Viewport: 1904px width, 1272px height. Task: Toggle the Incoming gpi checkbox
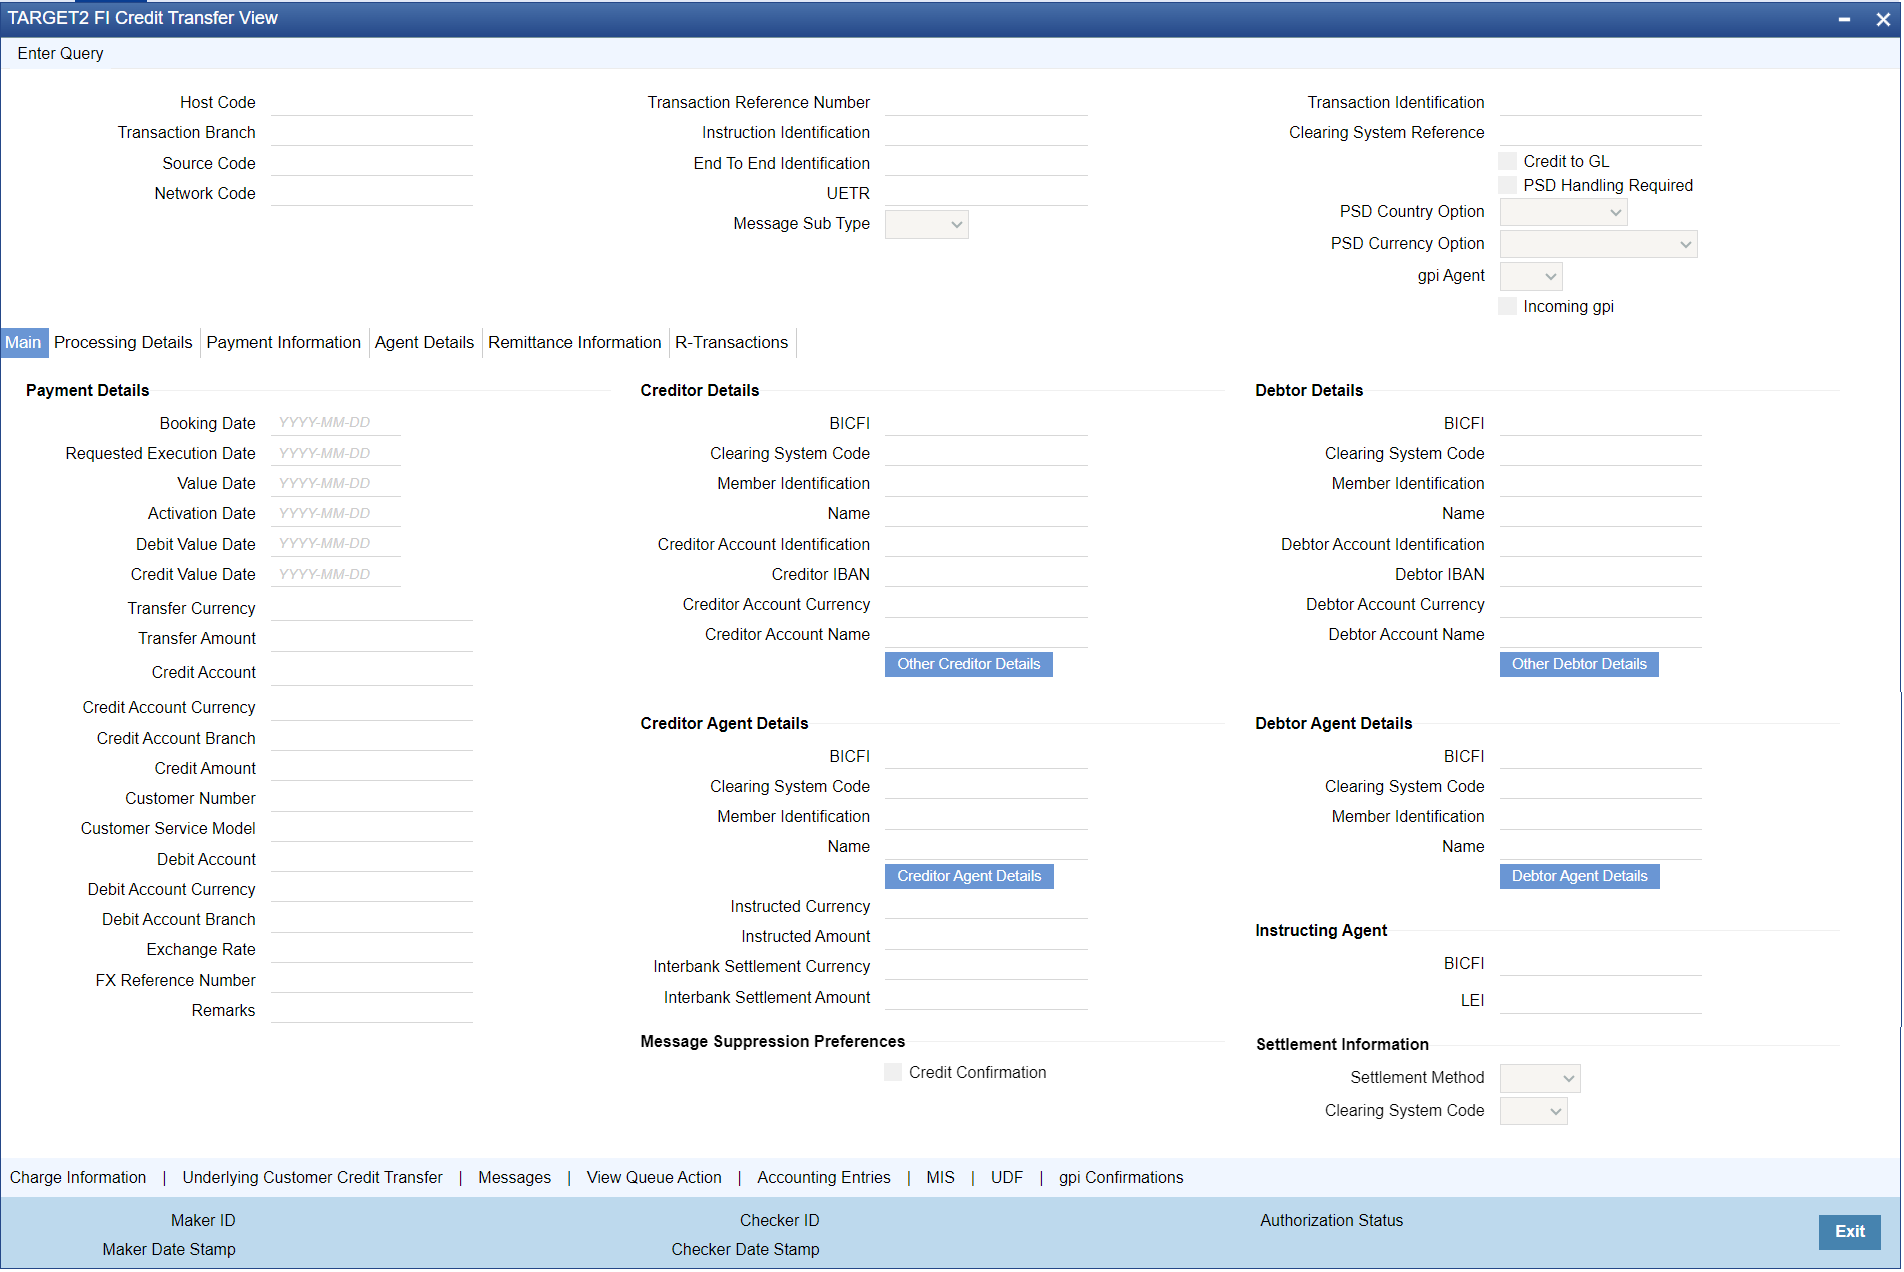tap(1508, 306)
